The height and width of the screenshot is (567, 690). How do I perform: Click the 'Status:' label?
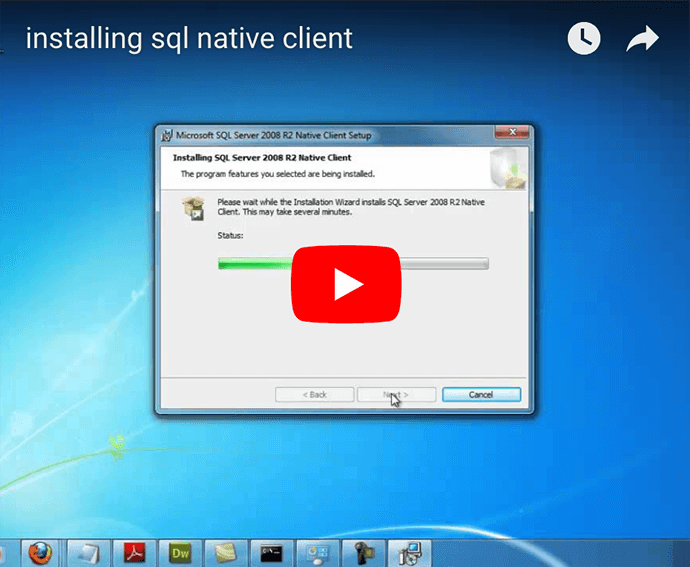pos(230,236)
